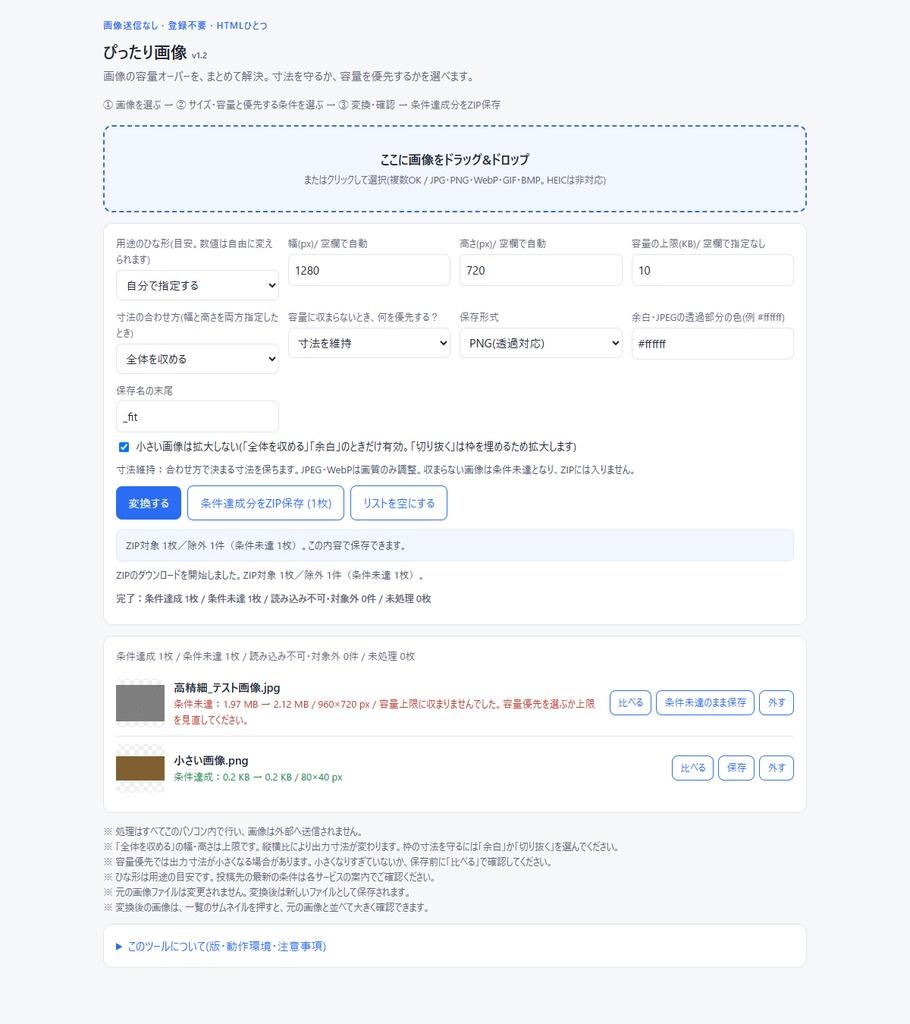Image resolution: width=910 pixels, height=1024 pixels.
Task: Focus the 高さ(px) height field showing 720
Action: [x=540, y=270]
